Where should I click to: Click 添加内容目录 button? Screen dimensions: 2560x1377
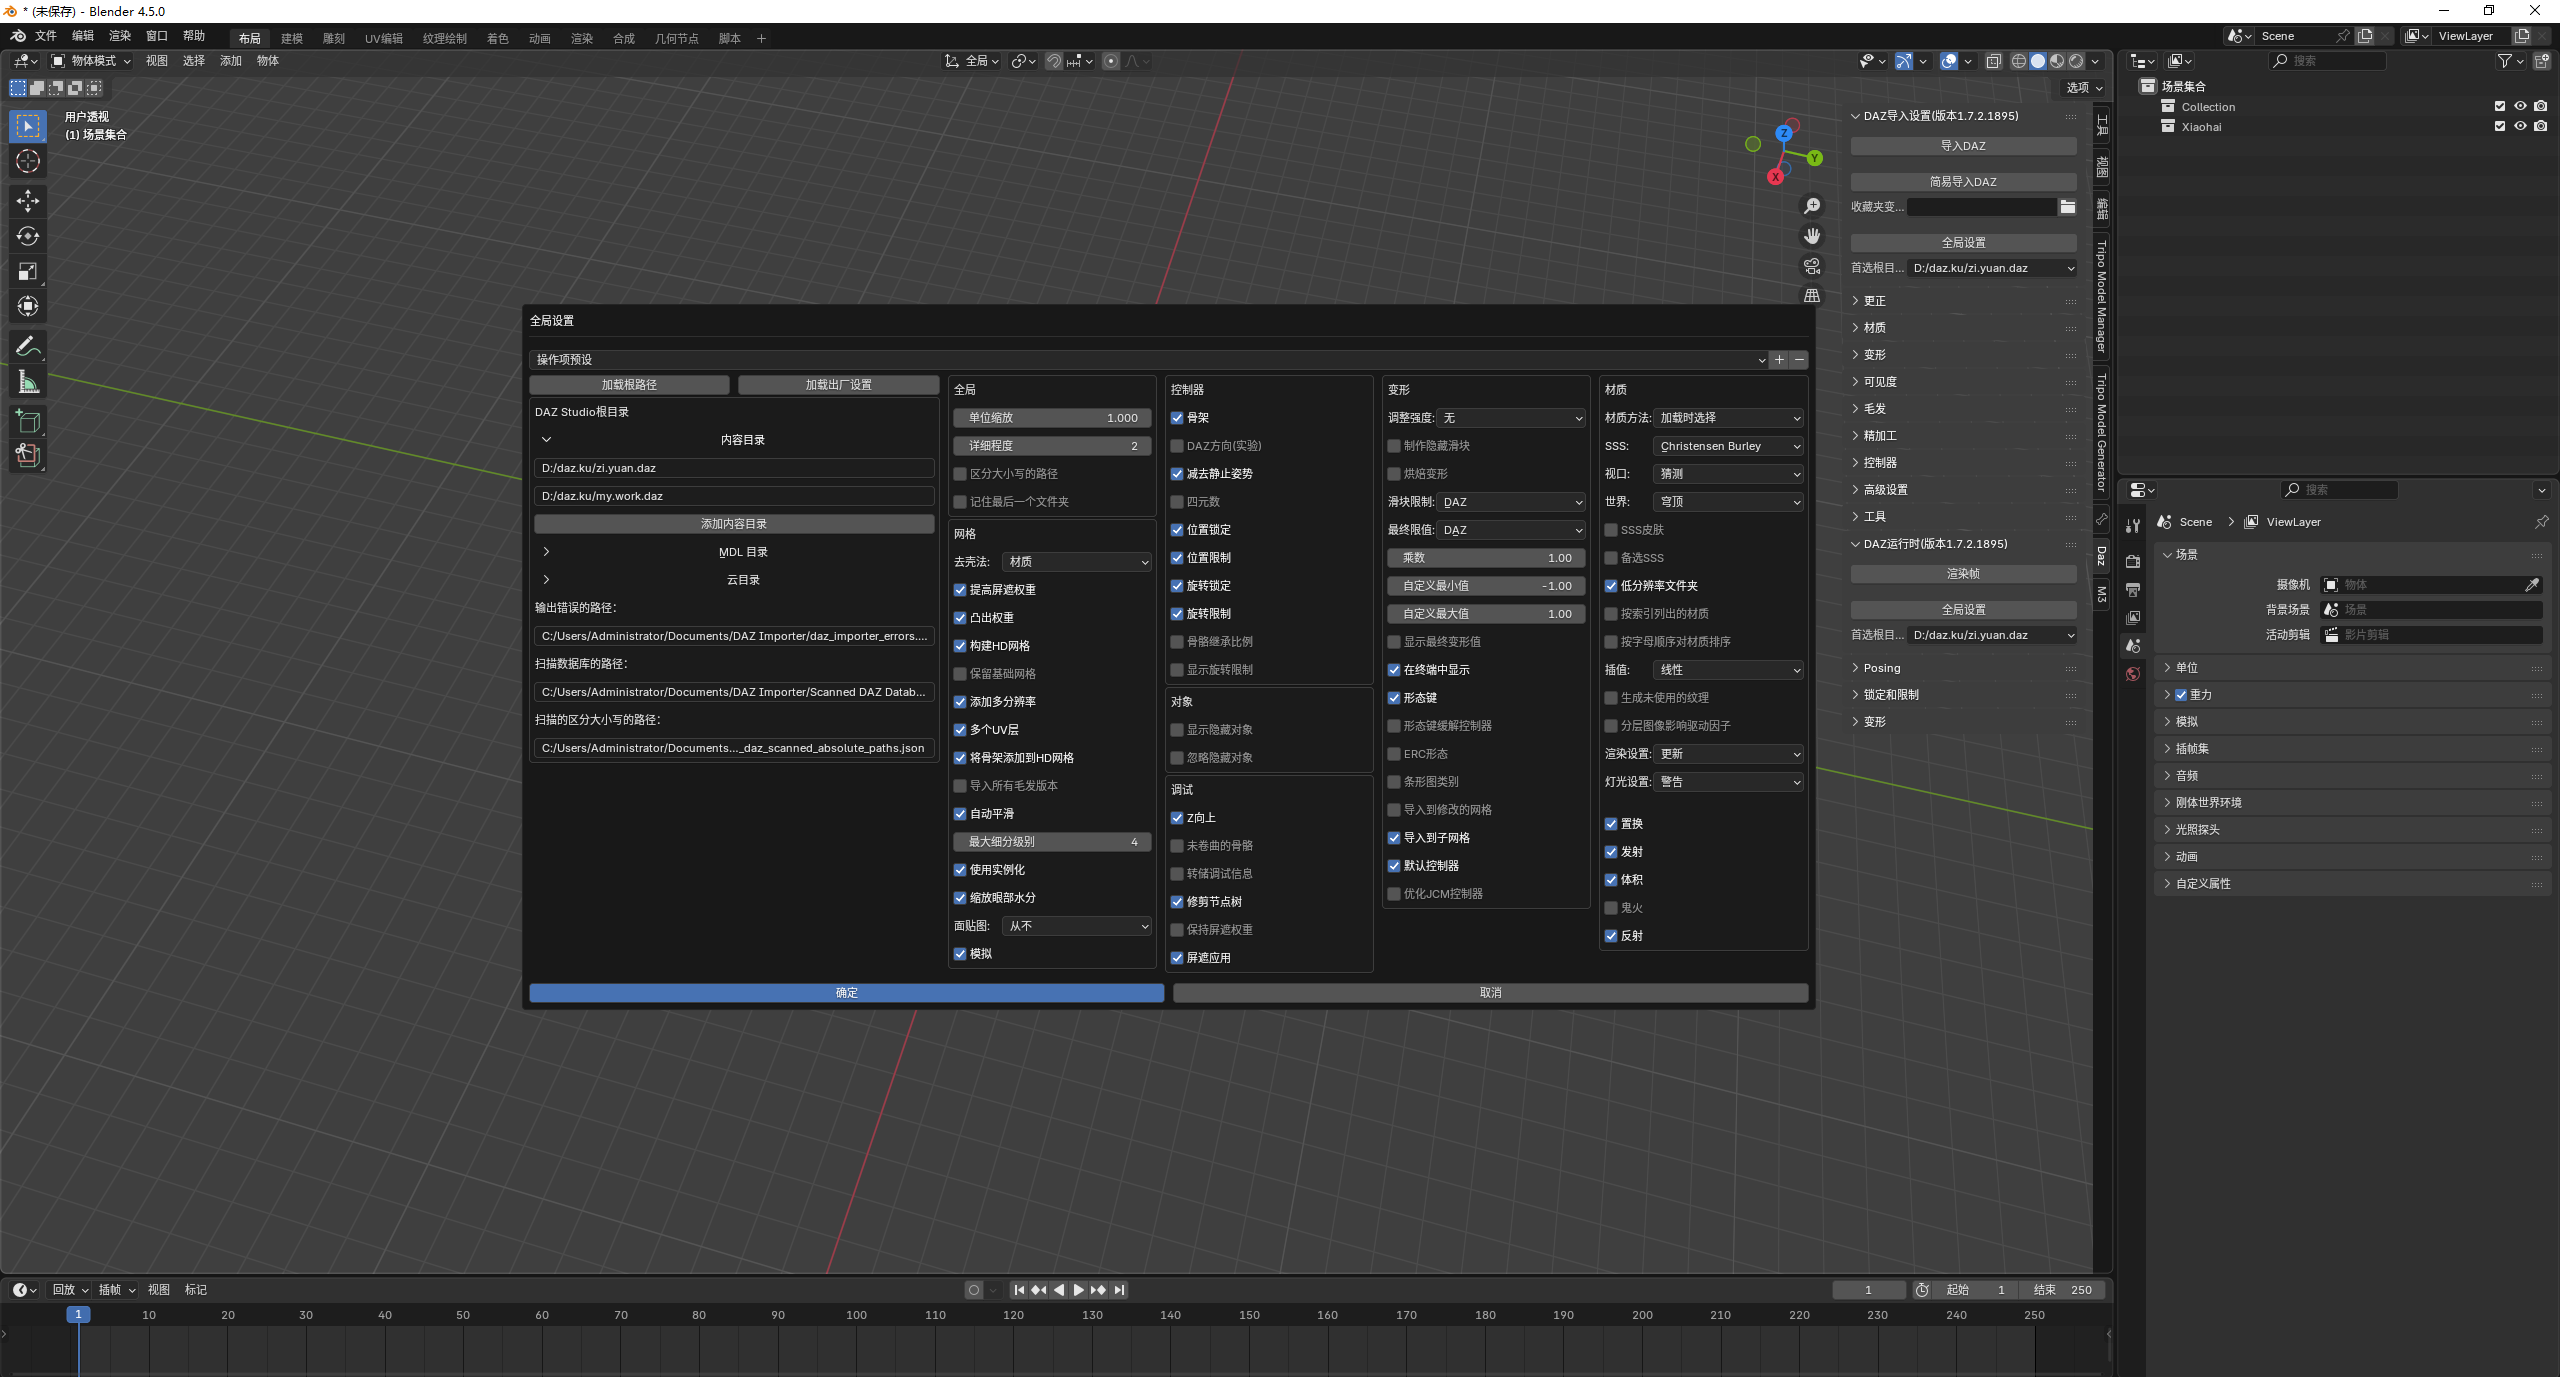[x=734, y=524]
